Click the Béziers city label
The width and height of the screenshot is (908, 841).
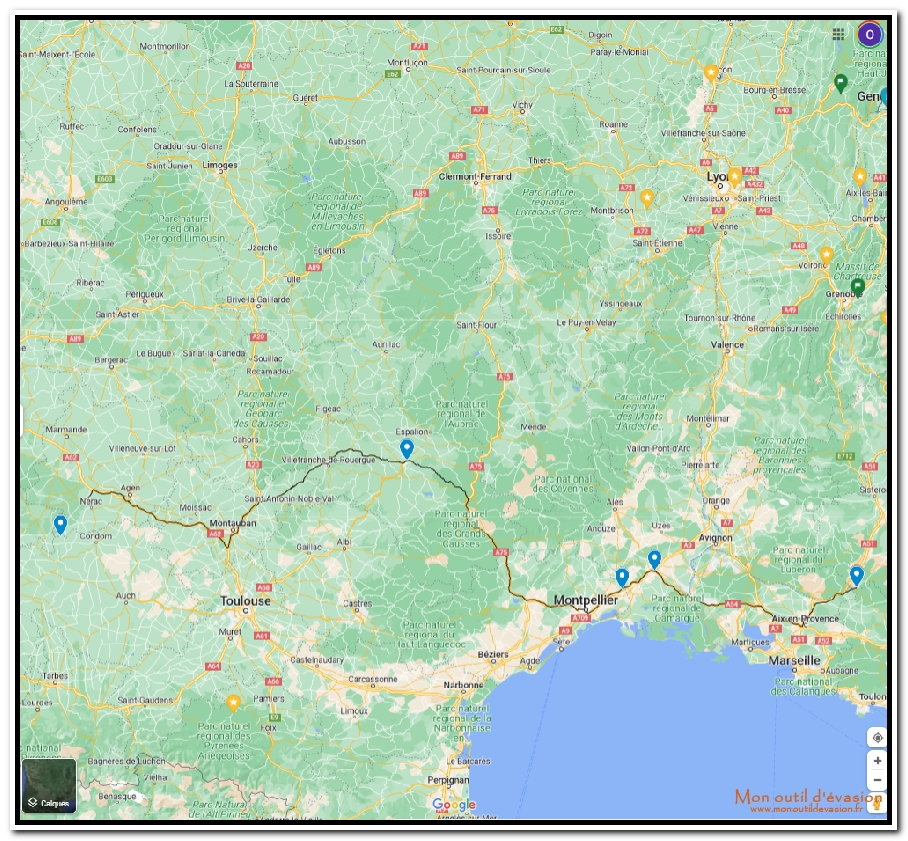493,654
